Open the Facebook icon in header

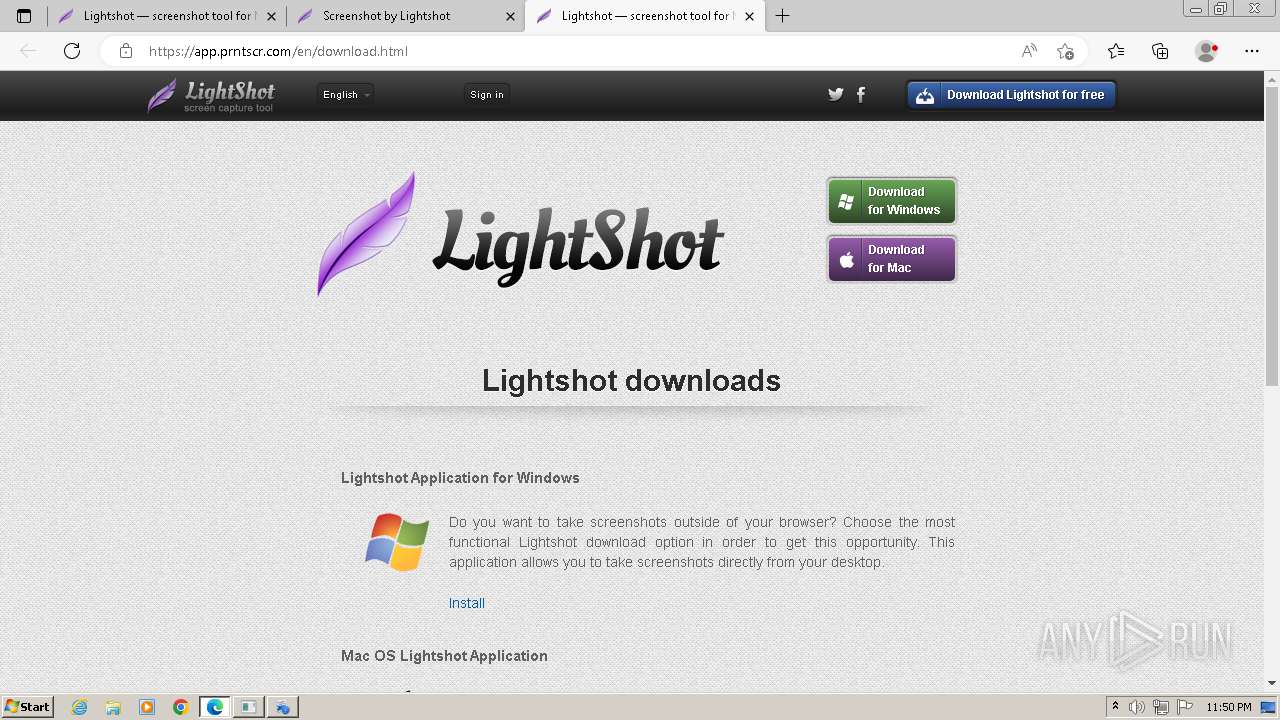861,94
